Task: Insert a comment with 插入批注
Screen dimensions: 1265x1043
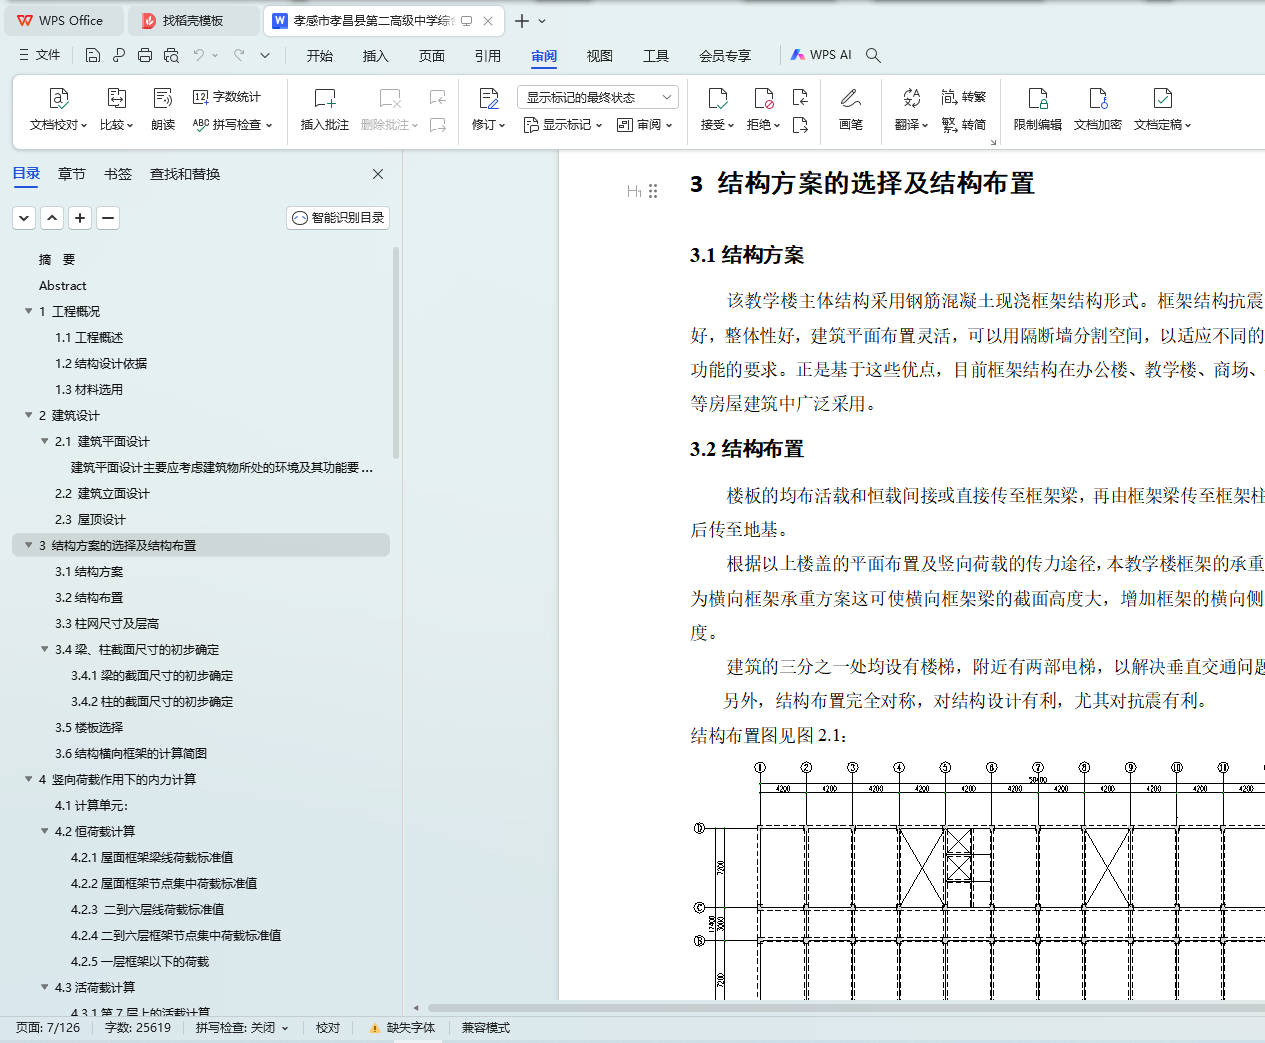Action: pos(325,109)
